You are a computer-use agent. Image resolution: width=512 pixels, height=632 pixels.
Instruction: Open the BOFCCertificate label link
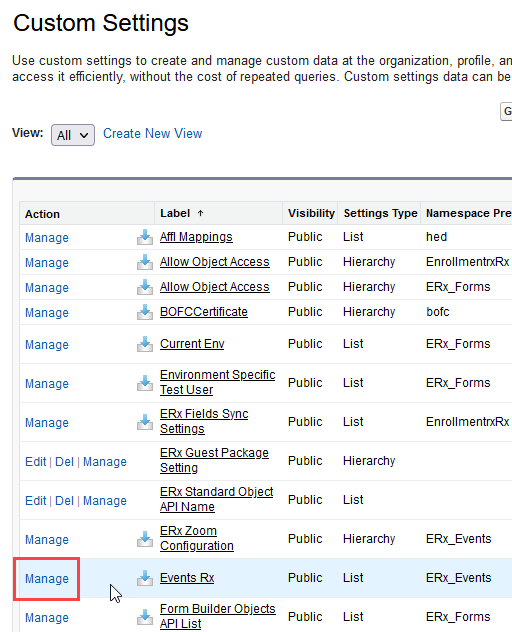pos(204,312)
